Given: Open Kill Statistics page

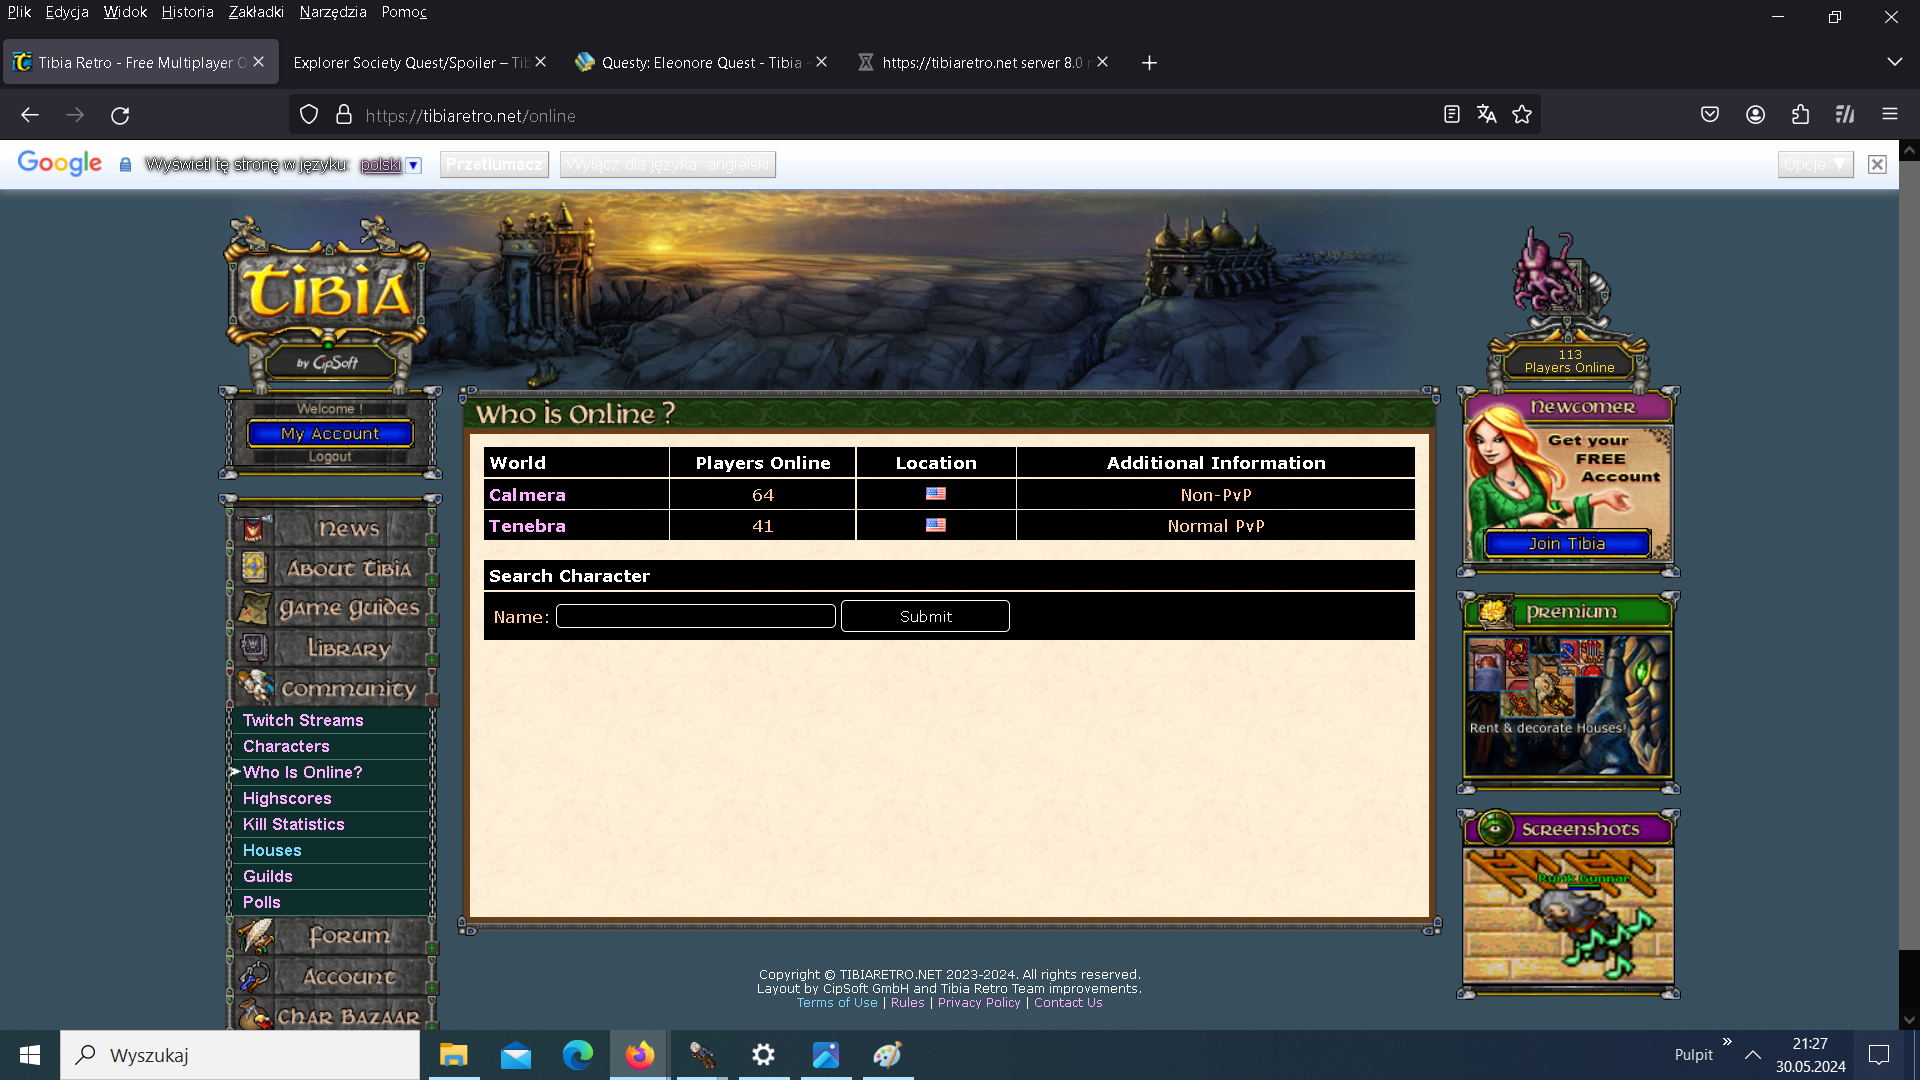Looking at the screenshot, I should click(294, 824).
